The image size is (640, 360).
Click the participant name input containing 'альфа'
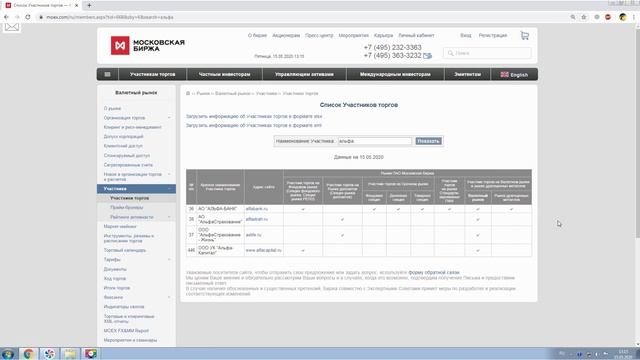click(x=375, y=141)
